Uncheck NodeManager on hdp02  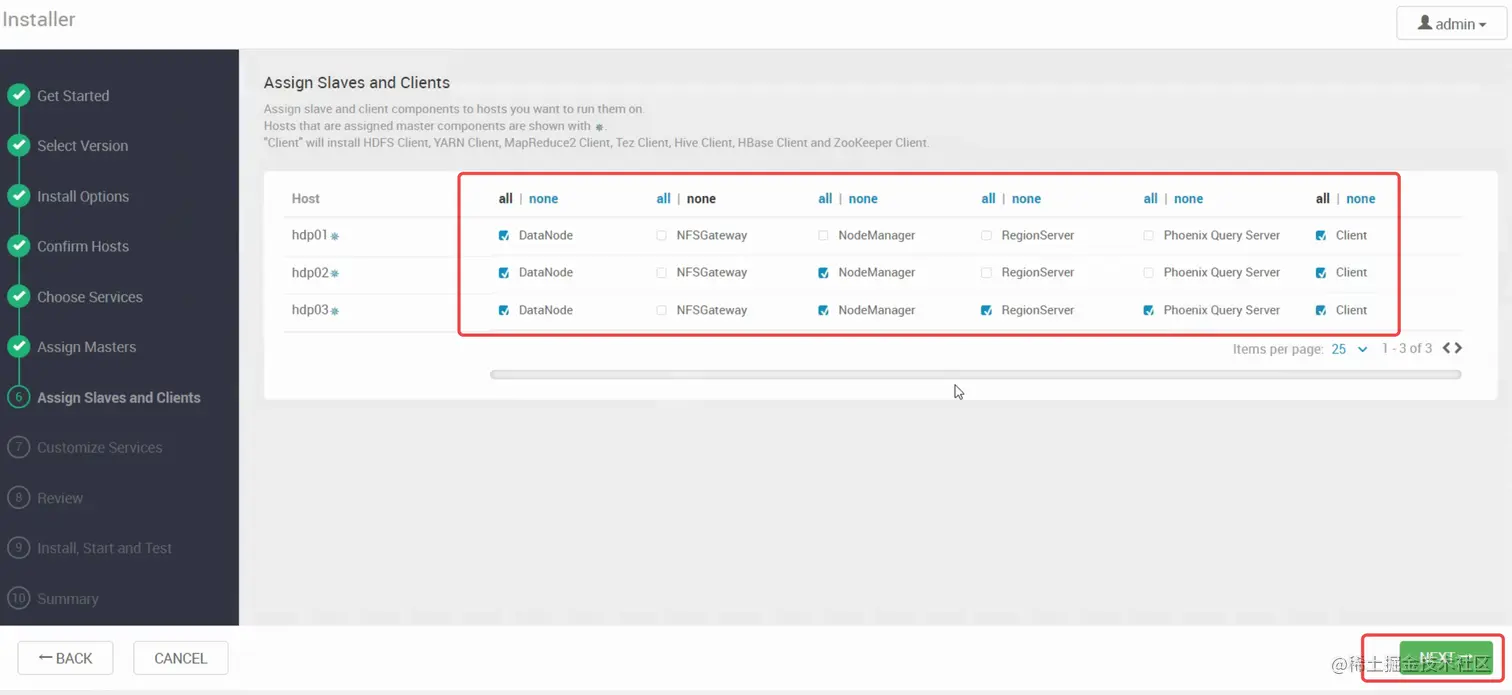pos(823,273)
